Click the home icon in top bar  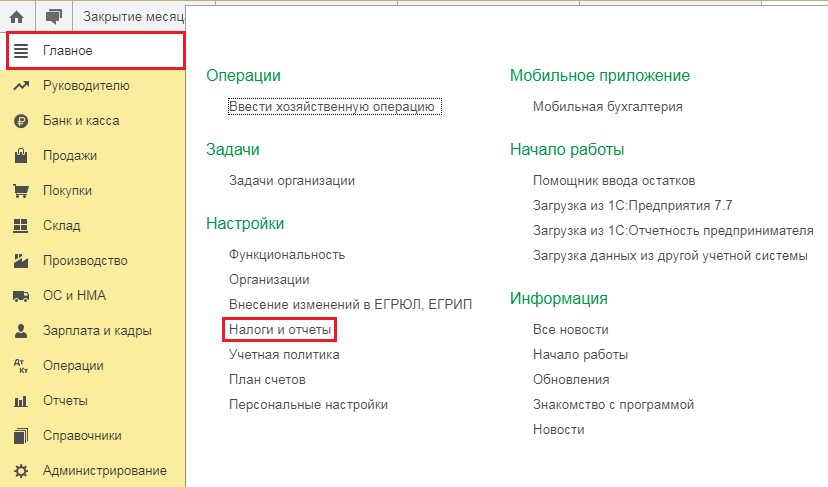[x=17, y=16]
